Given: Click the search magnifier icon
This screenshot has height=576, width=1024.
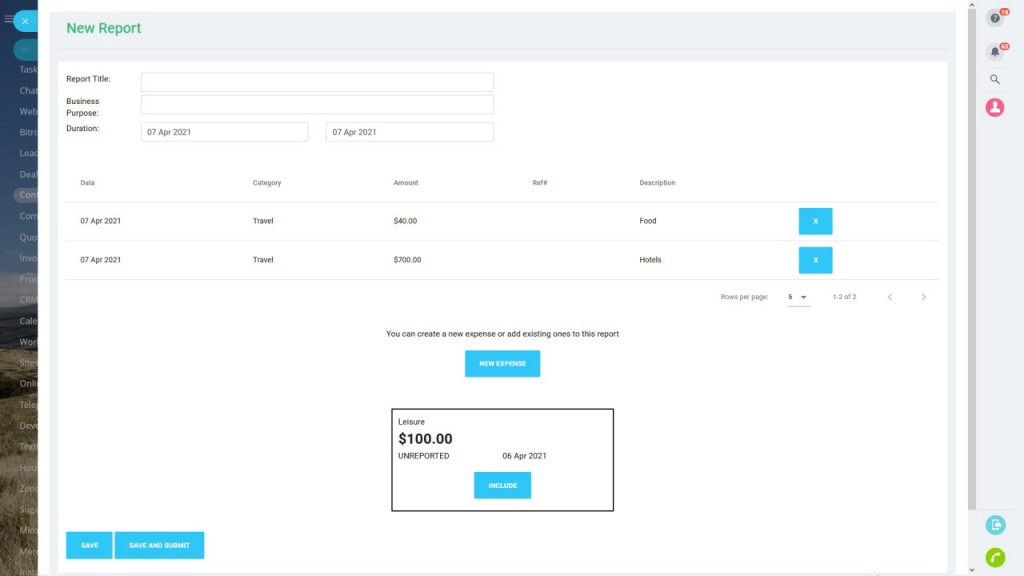Looking at the screenshot, I should (x=994, y=79).
